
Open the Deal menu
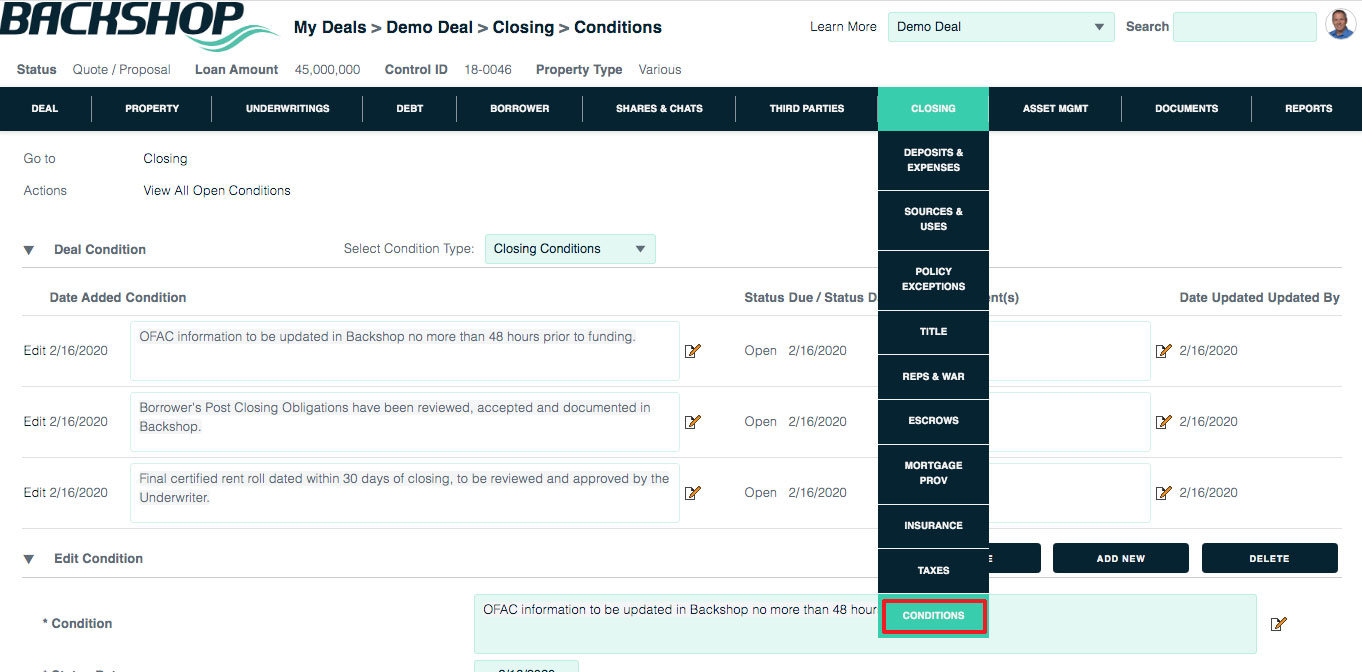45,109
